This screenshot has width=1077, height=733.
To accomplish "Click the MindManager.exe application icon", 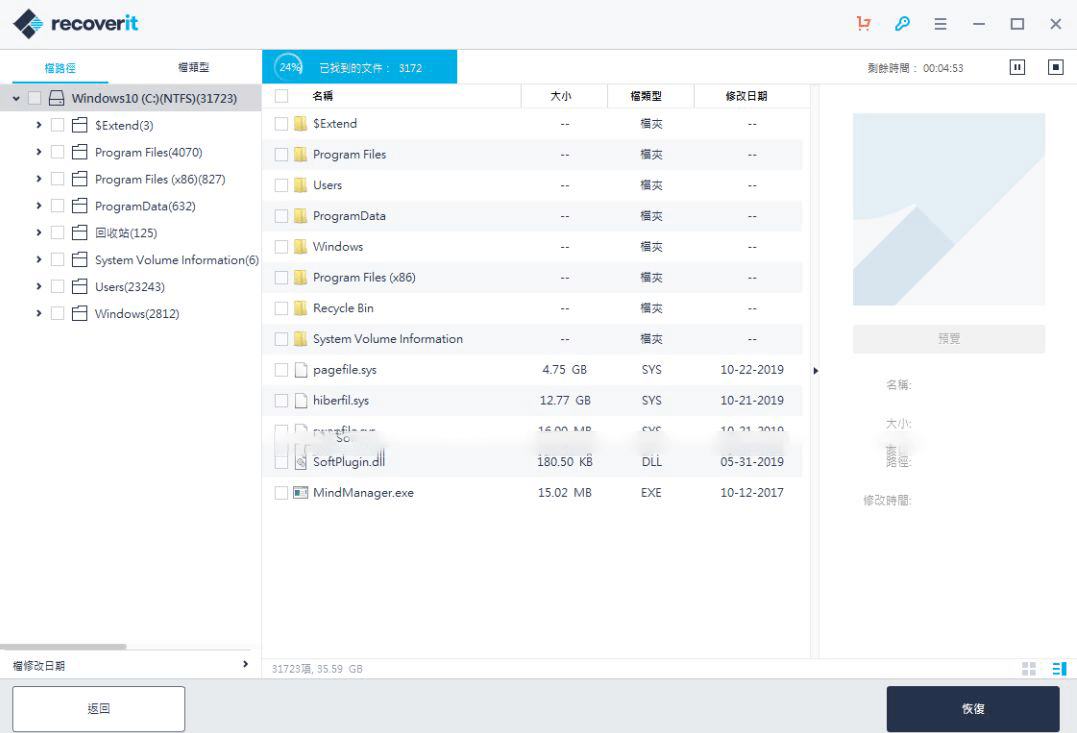I will point(300,493).
